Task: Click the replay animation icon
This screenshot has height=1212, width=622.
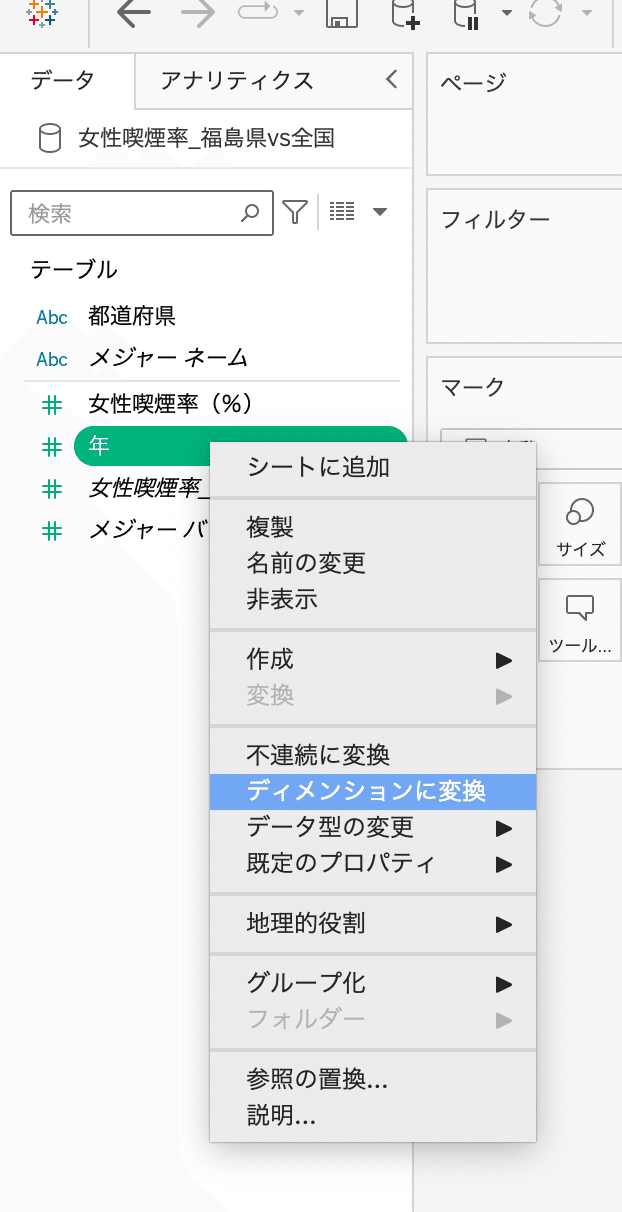Action: pyautogui.click(x=259, y=12)
